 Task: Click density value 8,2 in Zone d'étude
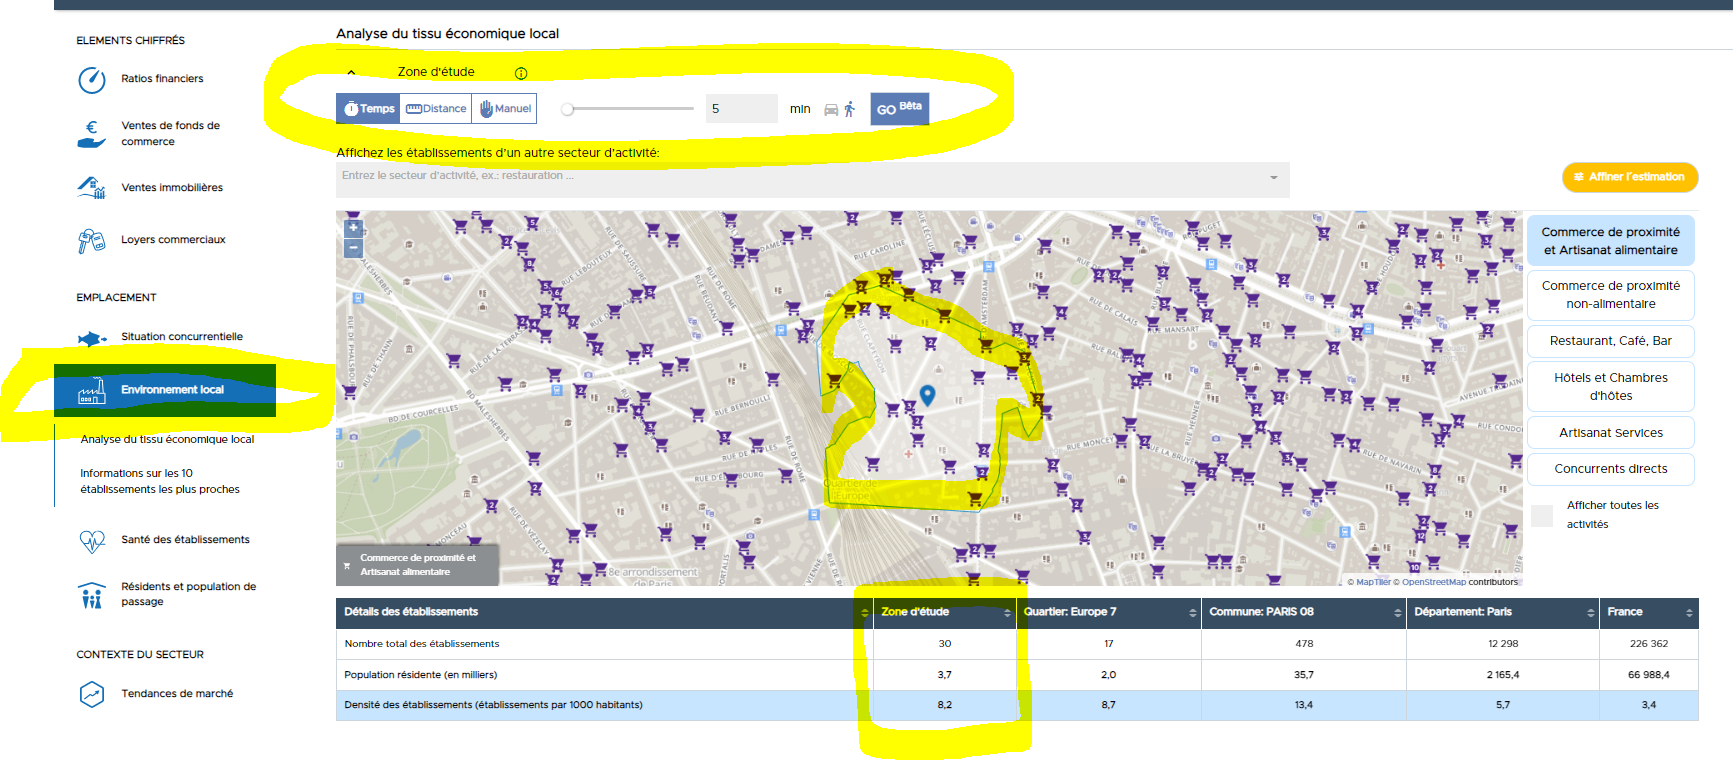pyautogui.click(x=945, y=705)
